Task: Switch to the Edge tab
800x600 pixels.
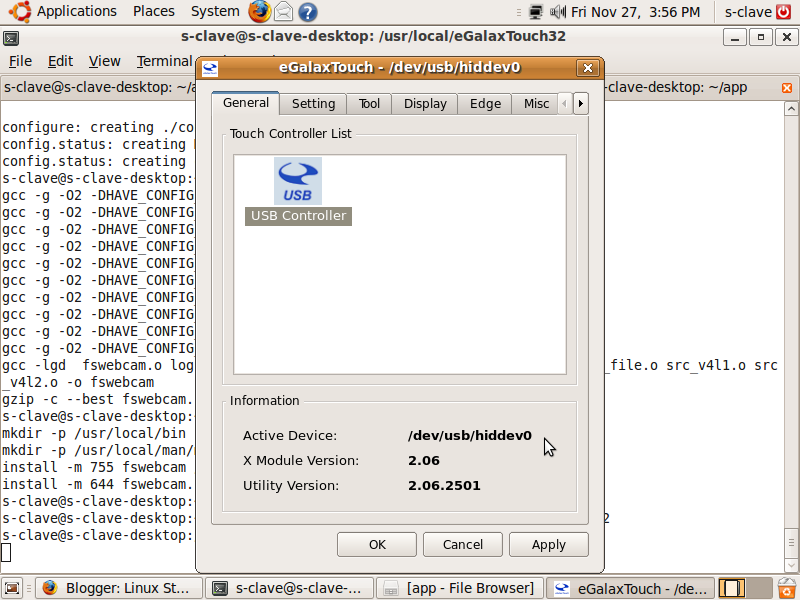Action: point(485,104)
